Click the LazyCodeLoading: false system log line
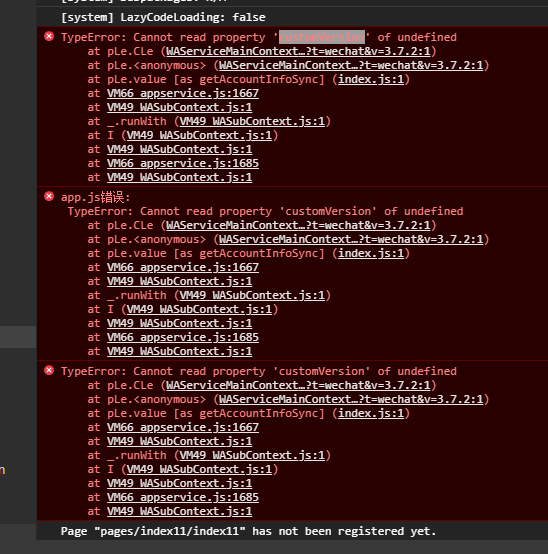This screenshot has width=548, height=554. (x=163, y=17)
